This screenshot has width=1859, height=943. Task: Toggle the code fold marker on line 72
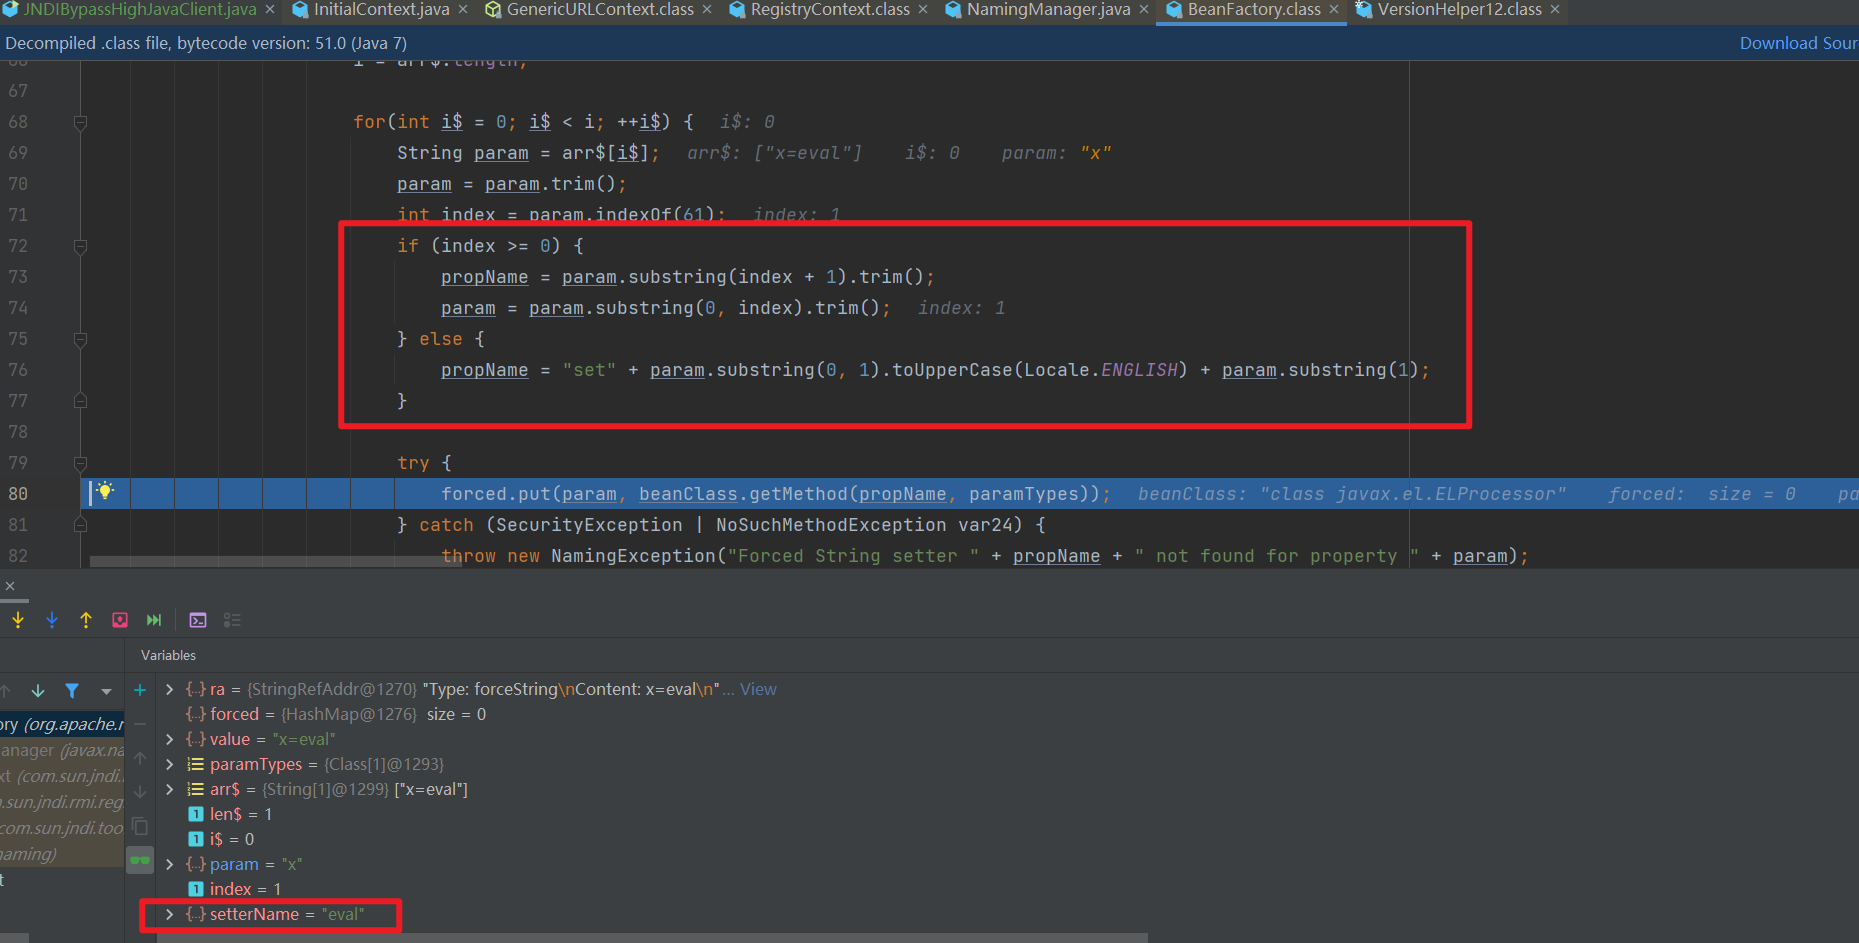[81, 246]
